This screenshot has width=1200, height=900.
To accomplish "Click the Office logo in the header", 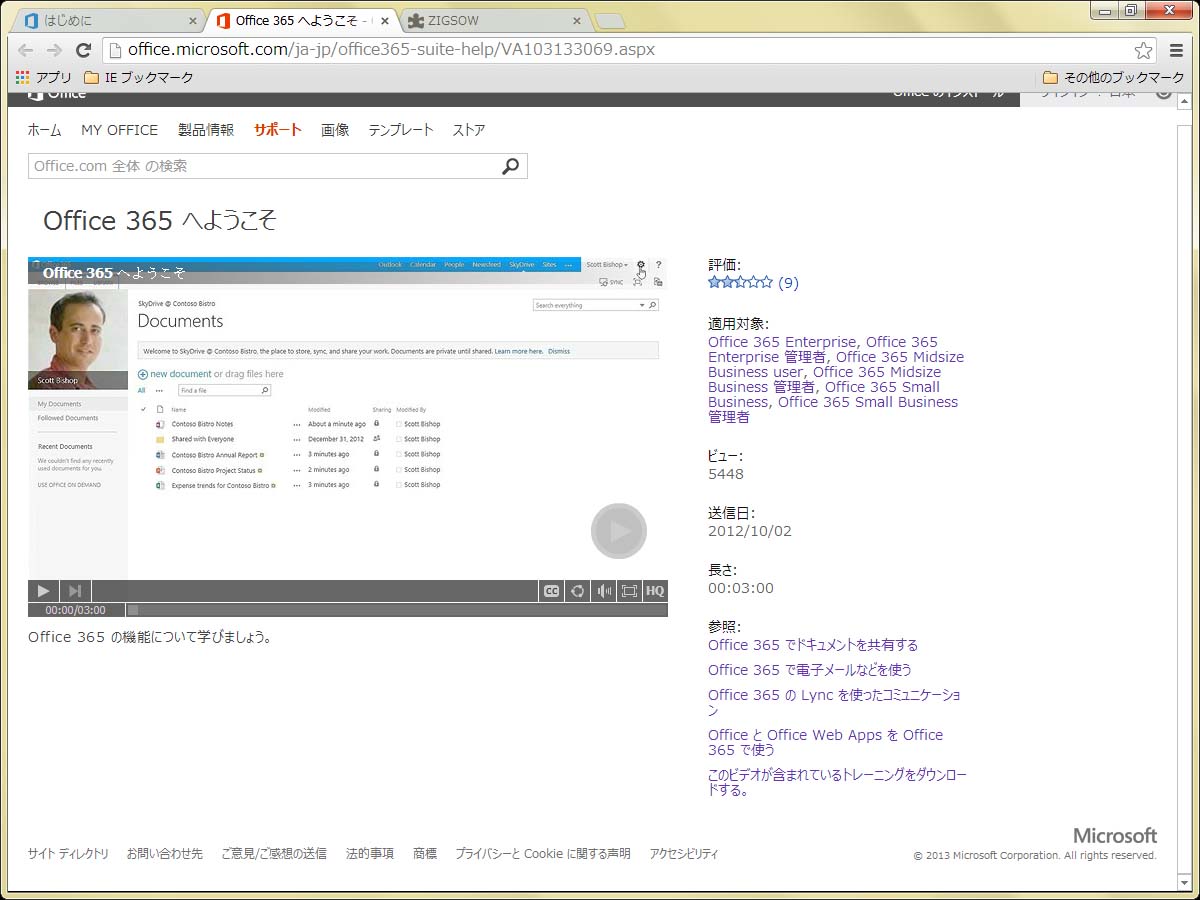I will click(57, 94).
